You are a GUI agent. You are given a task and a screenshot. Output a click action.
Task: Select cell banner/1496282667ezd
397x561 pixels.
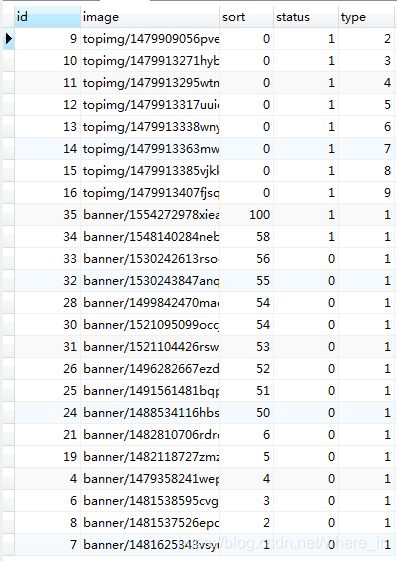pos(150,369)
